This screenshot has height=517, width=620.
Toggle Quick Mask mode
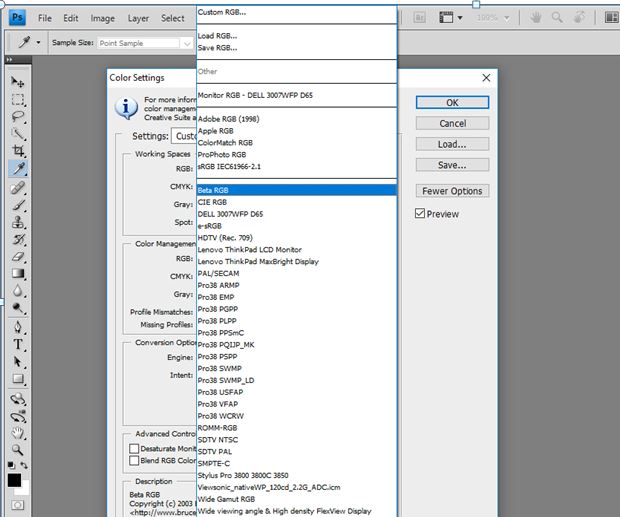[17, 505]
